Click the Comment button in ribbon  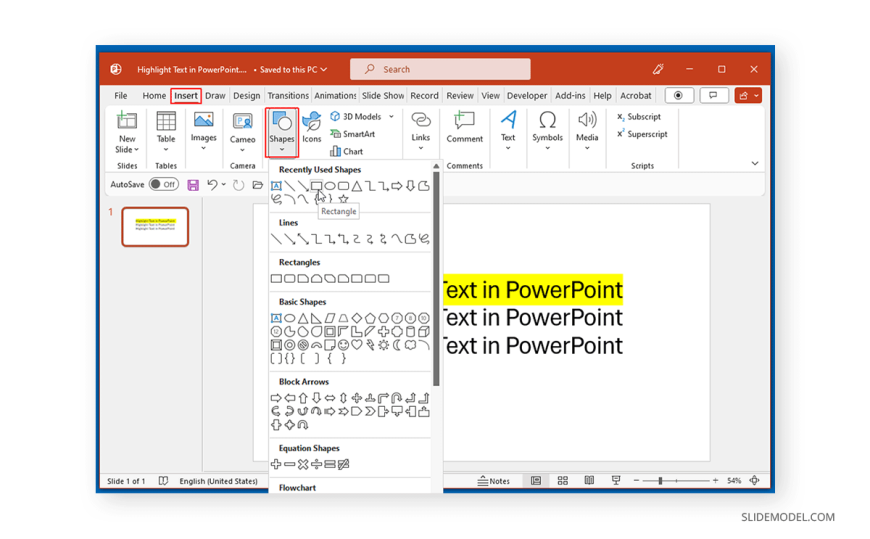pos(464,128)
